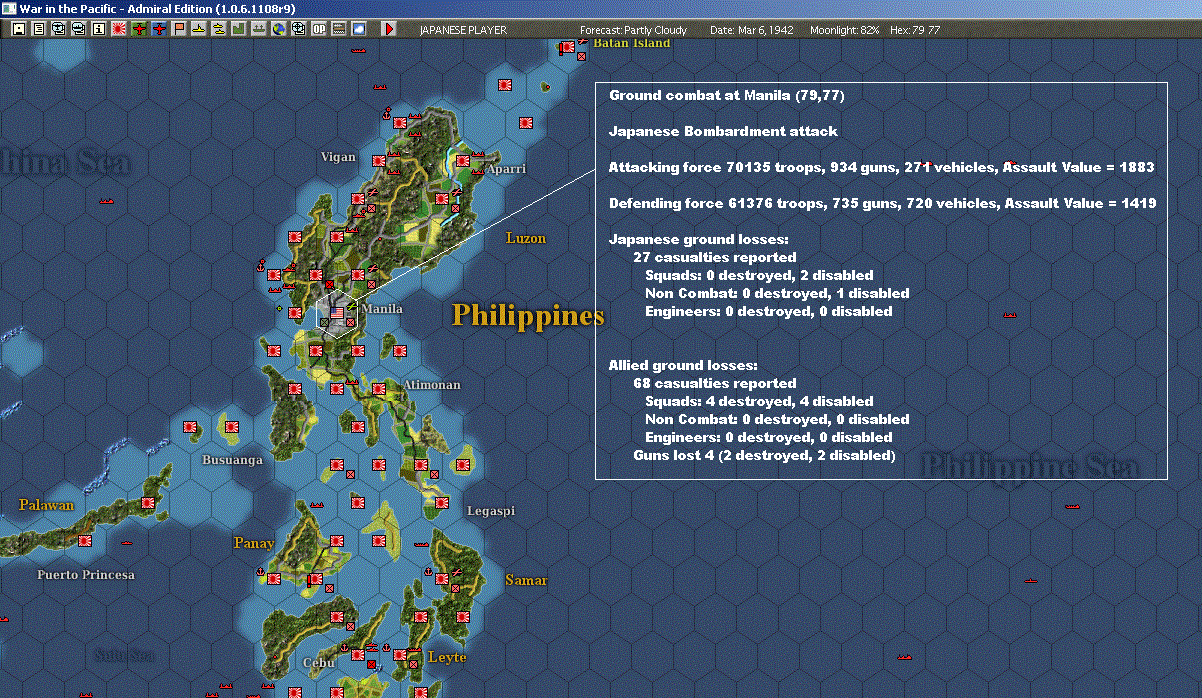Click the Japanese rising sun flag icon

point(119,29)
